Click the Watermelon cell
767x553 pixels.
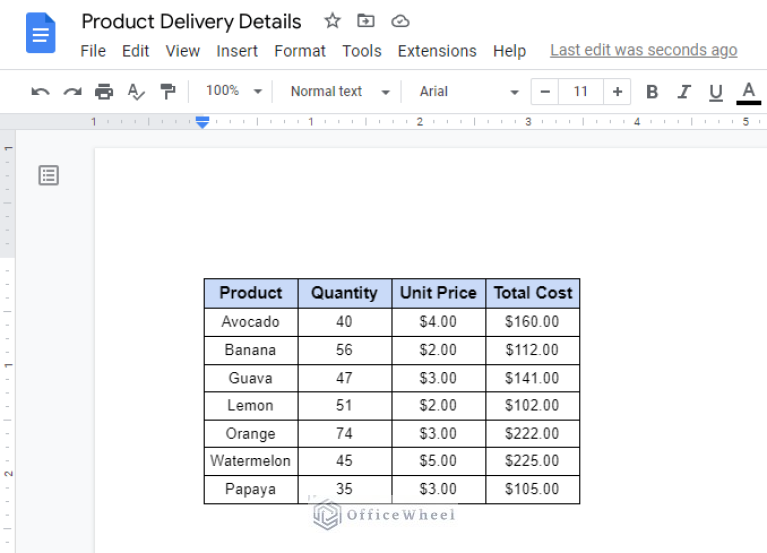pos(251,461)
